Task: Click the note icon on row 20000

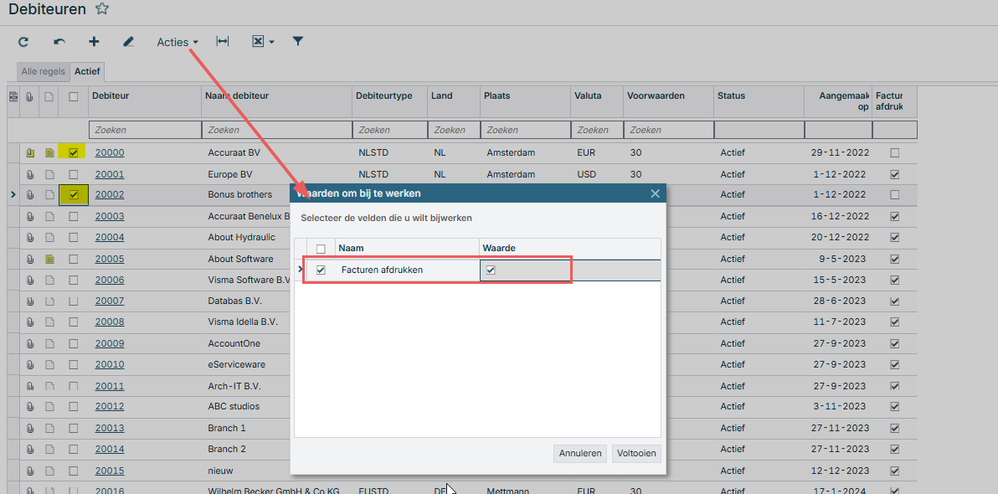Action: (x=50, y=153)
